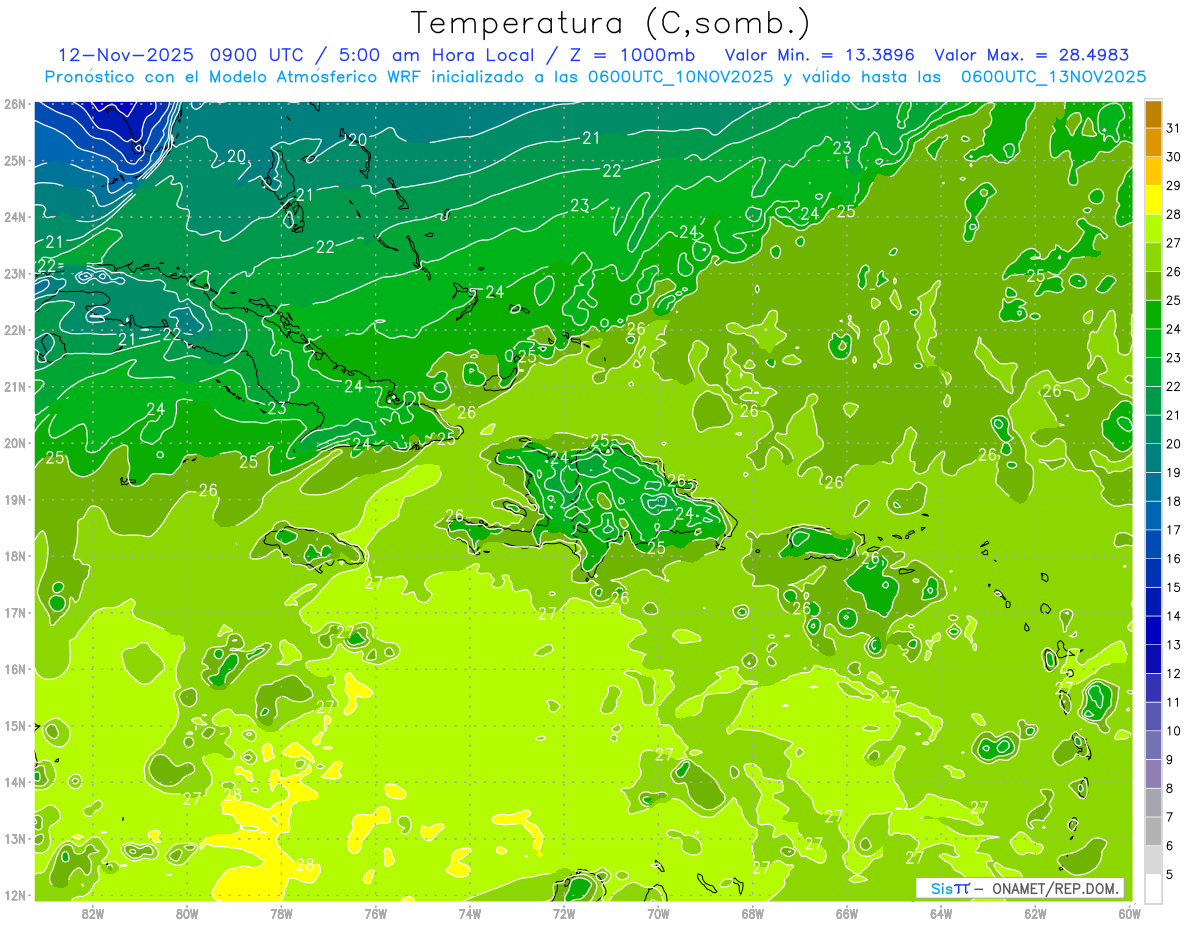Click the '13N' latitude axis label
This screenshot has height=927, width=1200.
pyautogui.click(x=15, y=839)
